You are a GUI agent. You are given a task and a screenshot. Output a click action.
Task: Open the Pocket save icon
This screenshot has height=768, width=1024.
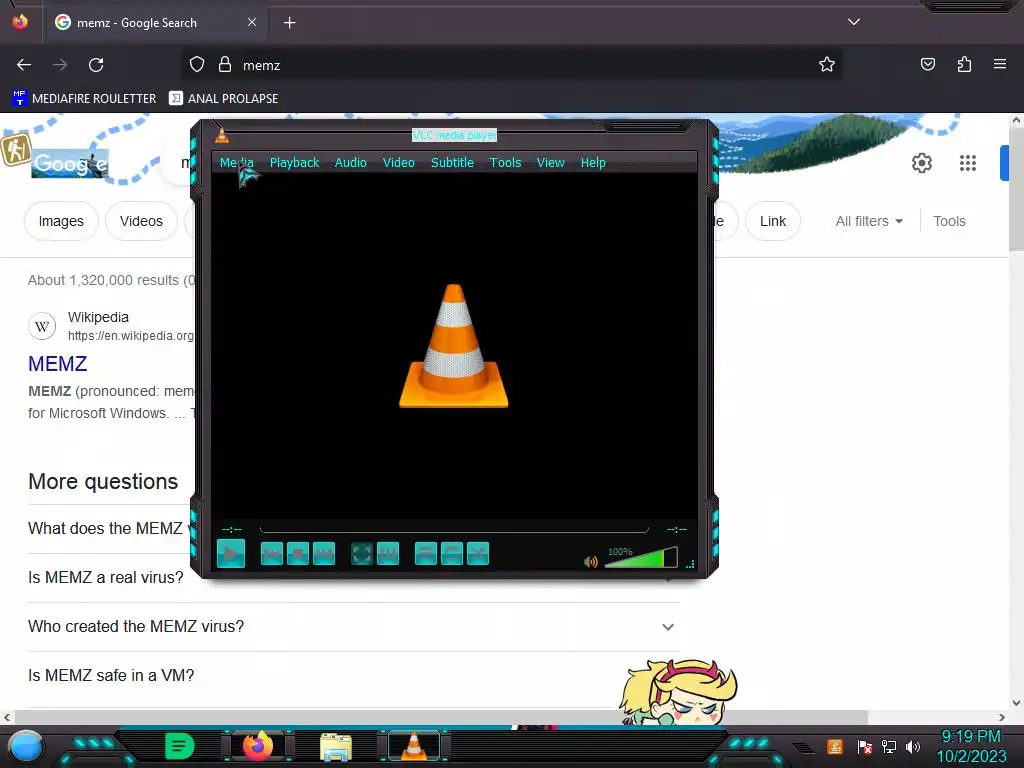tap(928, 65)
